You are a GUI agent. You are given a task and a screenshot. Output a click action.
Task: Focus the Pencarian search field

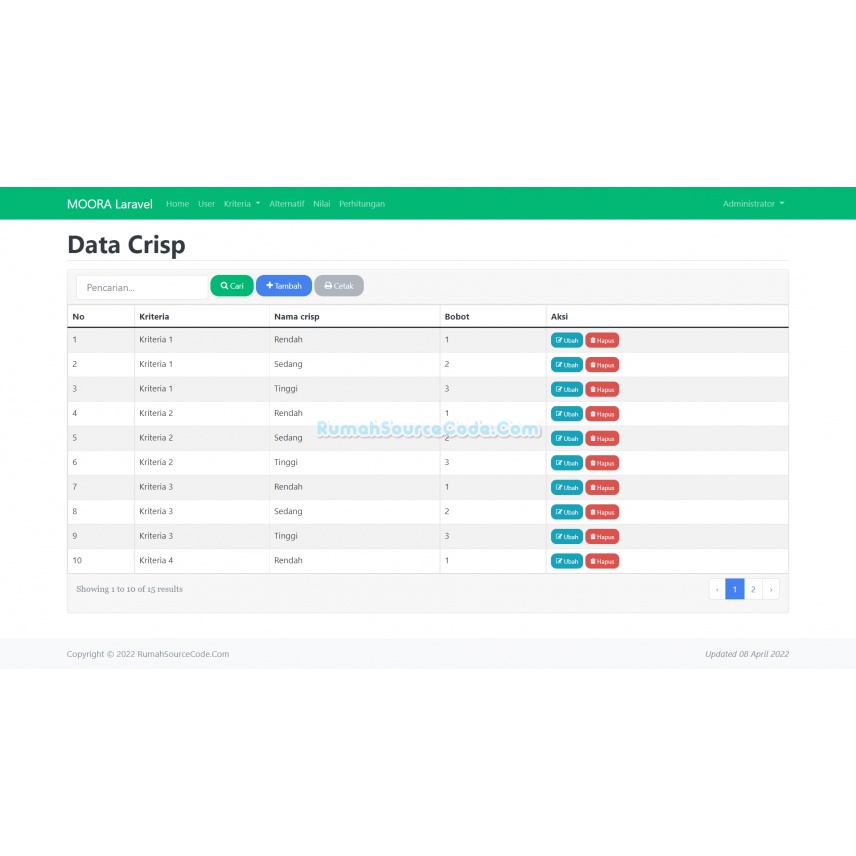[142, 287]
